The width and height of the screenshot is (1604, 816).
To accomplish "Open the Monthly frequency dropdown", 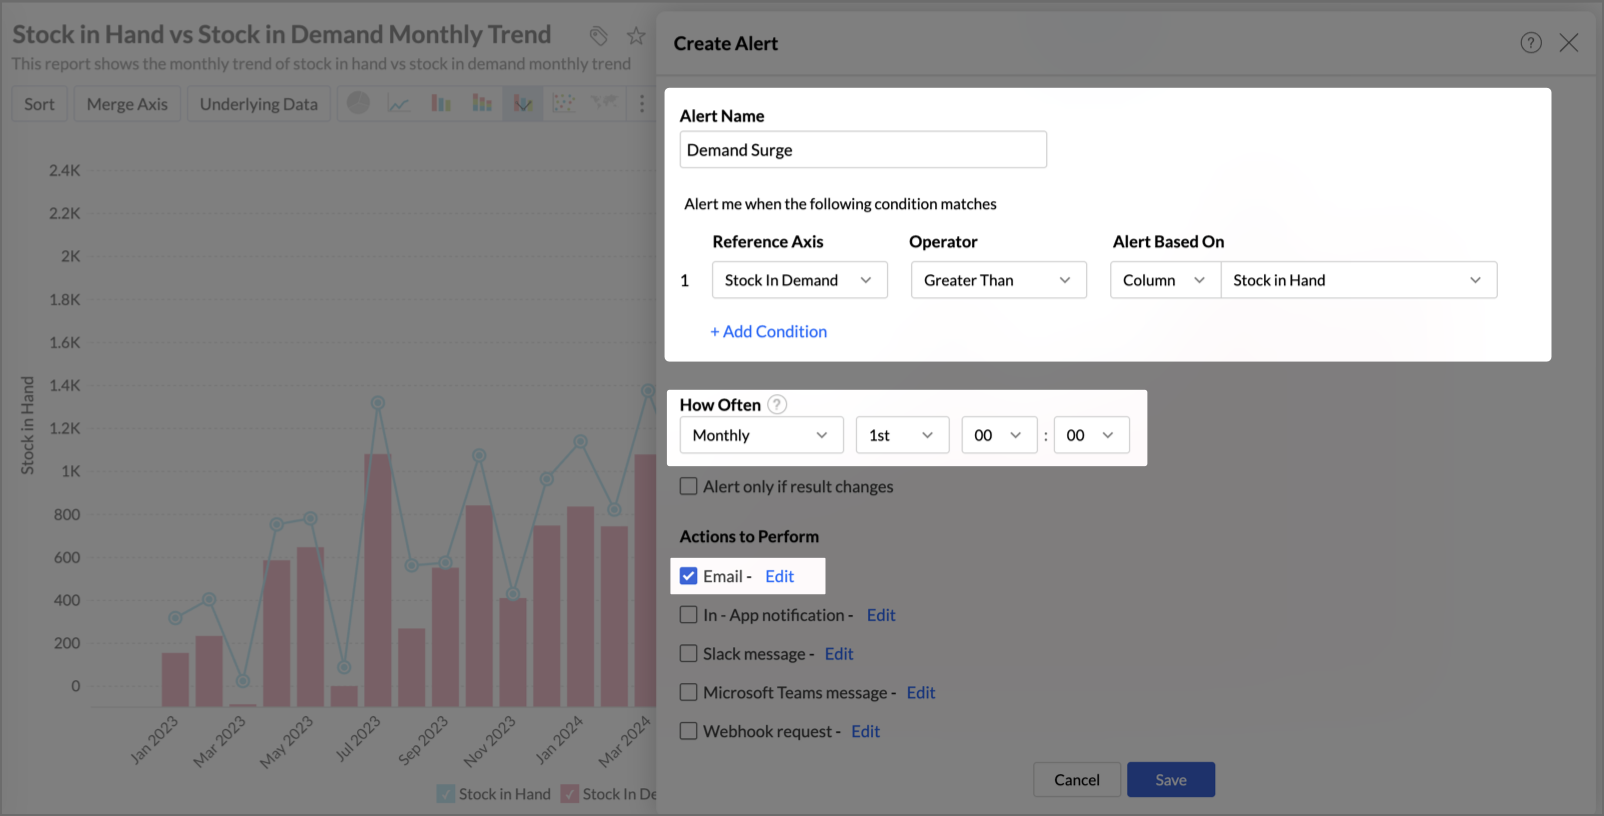I will tap(761, 435).
